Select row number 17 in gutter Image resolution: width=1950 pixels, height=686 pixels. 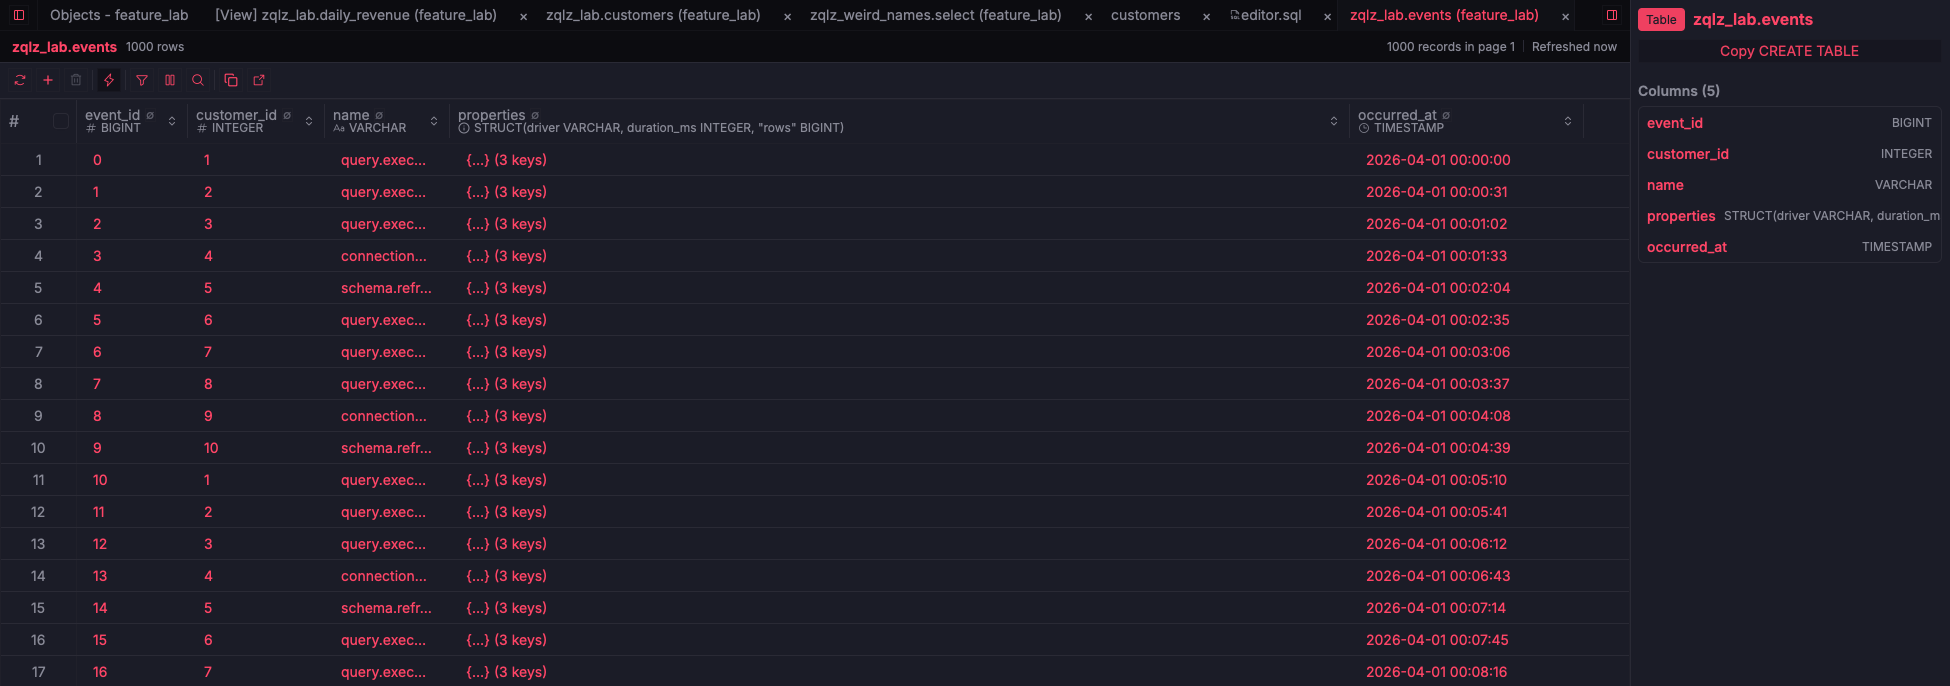coord(38,672)
